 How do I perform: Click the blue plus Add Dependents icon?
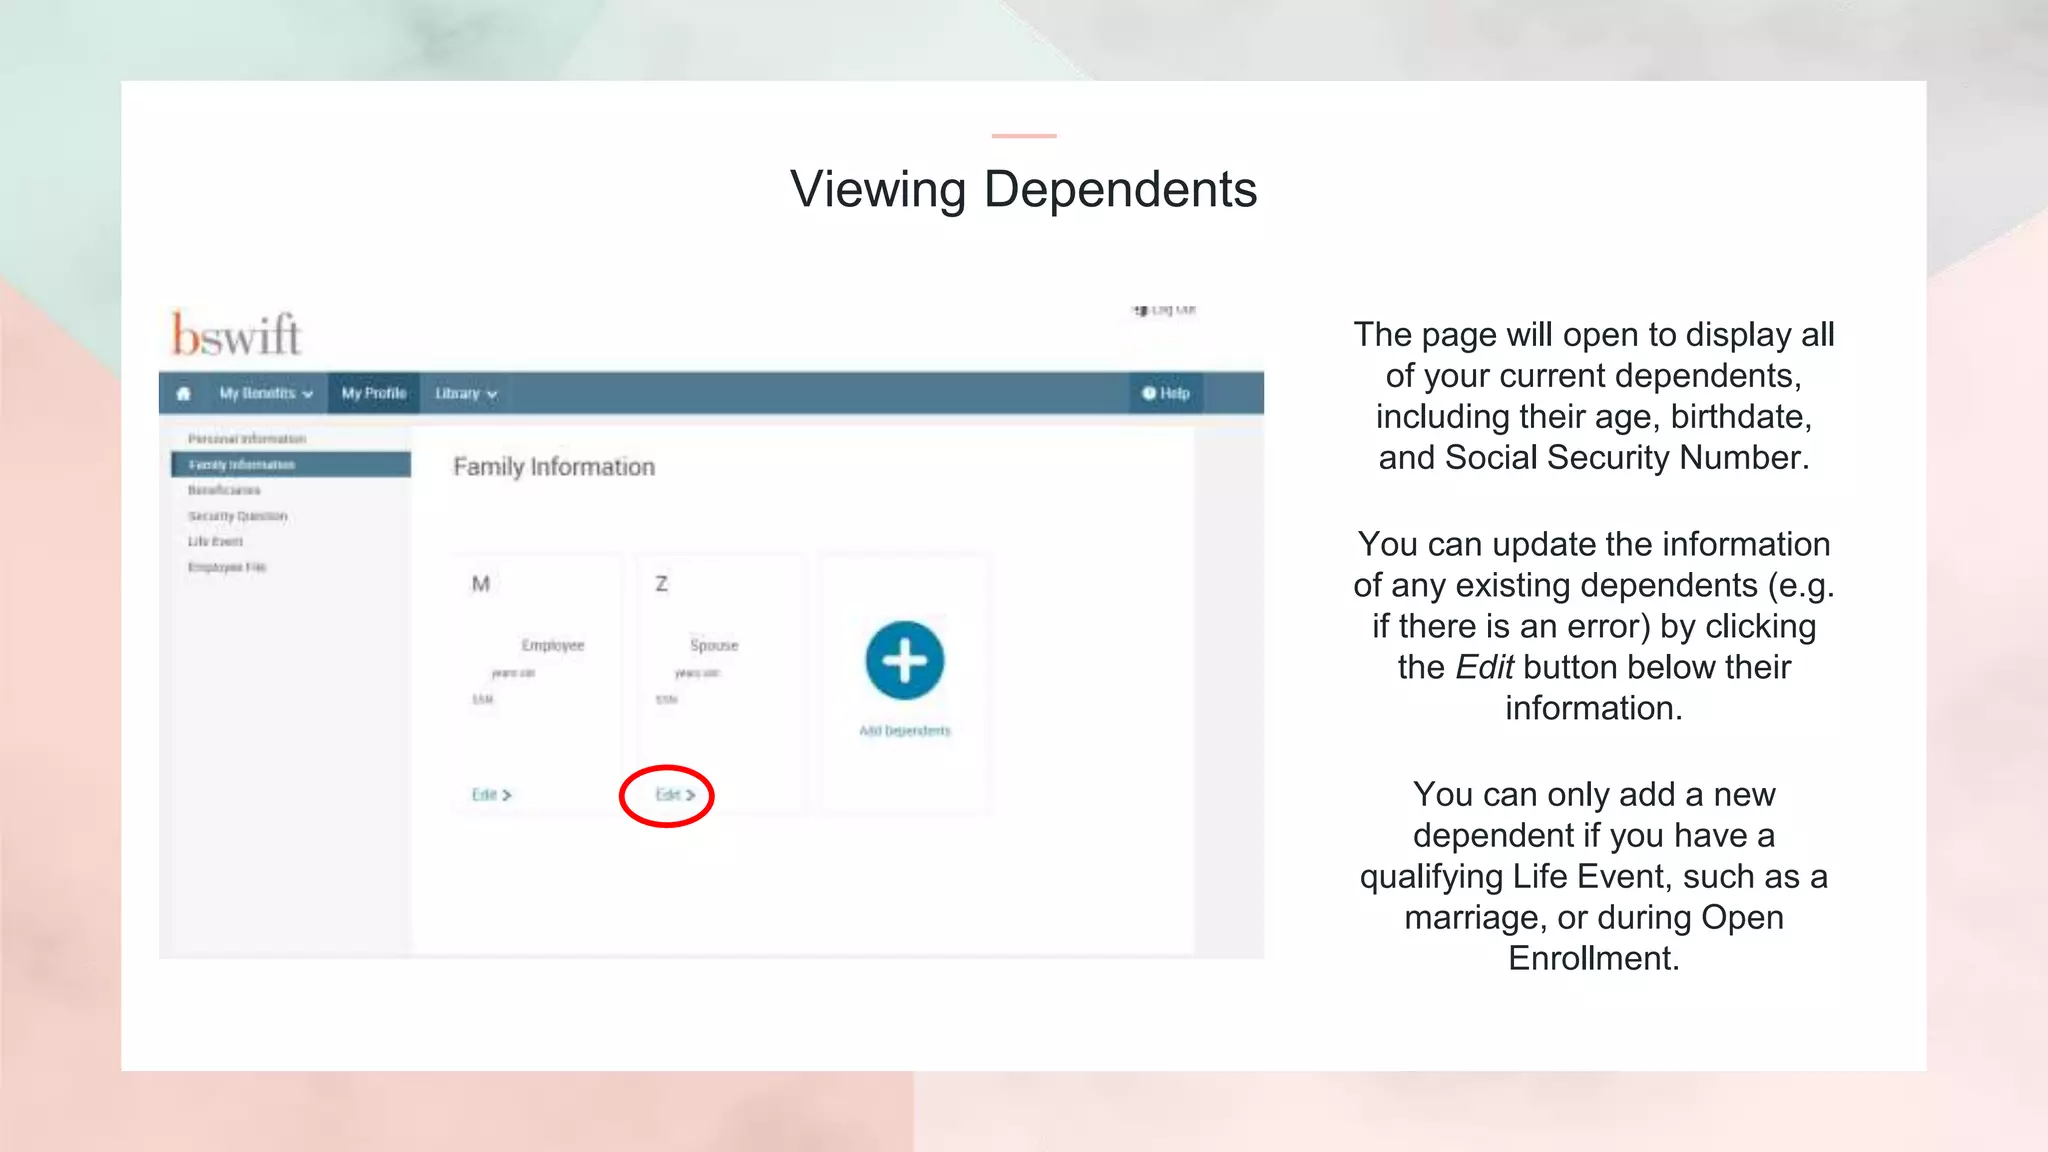coord(904,661)
